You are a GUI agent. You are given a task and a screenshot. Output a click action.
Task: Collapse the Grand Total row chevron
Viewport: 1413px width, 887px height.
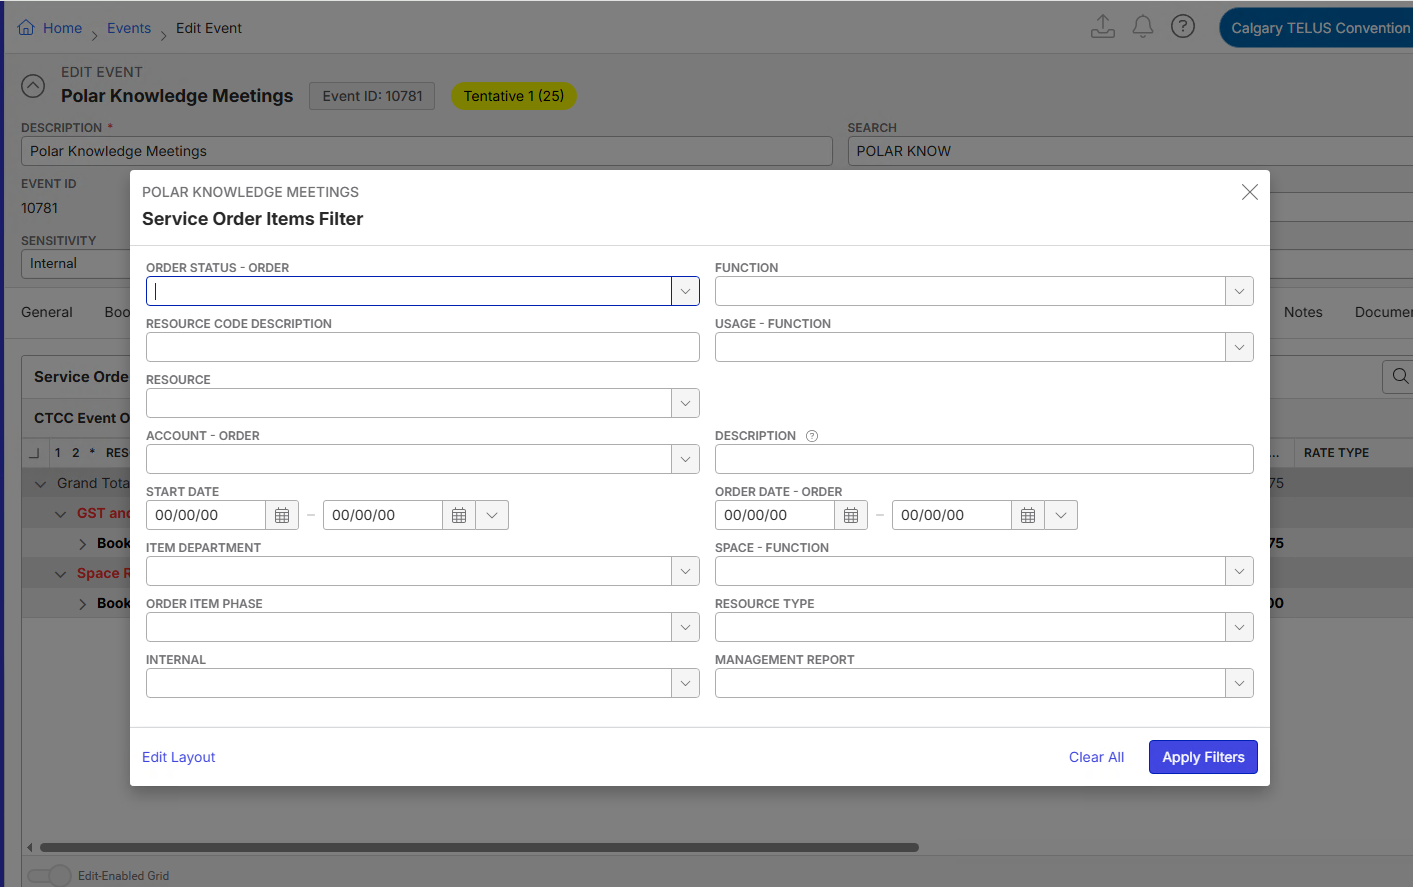tap(41, 484)
